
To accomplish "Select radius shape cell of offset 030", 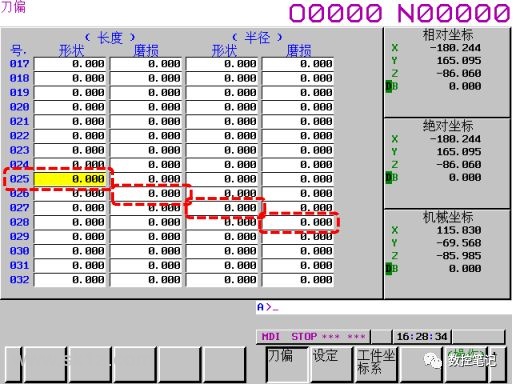I will (x=222, y=251).
